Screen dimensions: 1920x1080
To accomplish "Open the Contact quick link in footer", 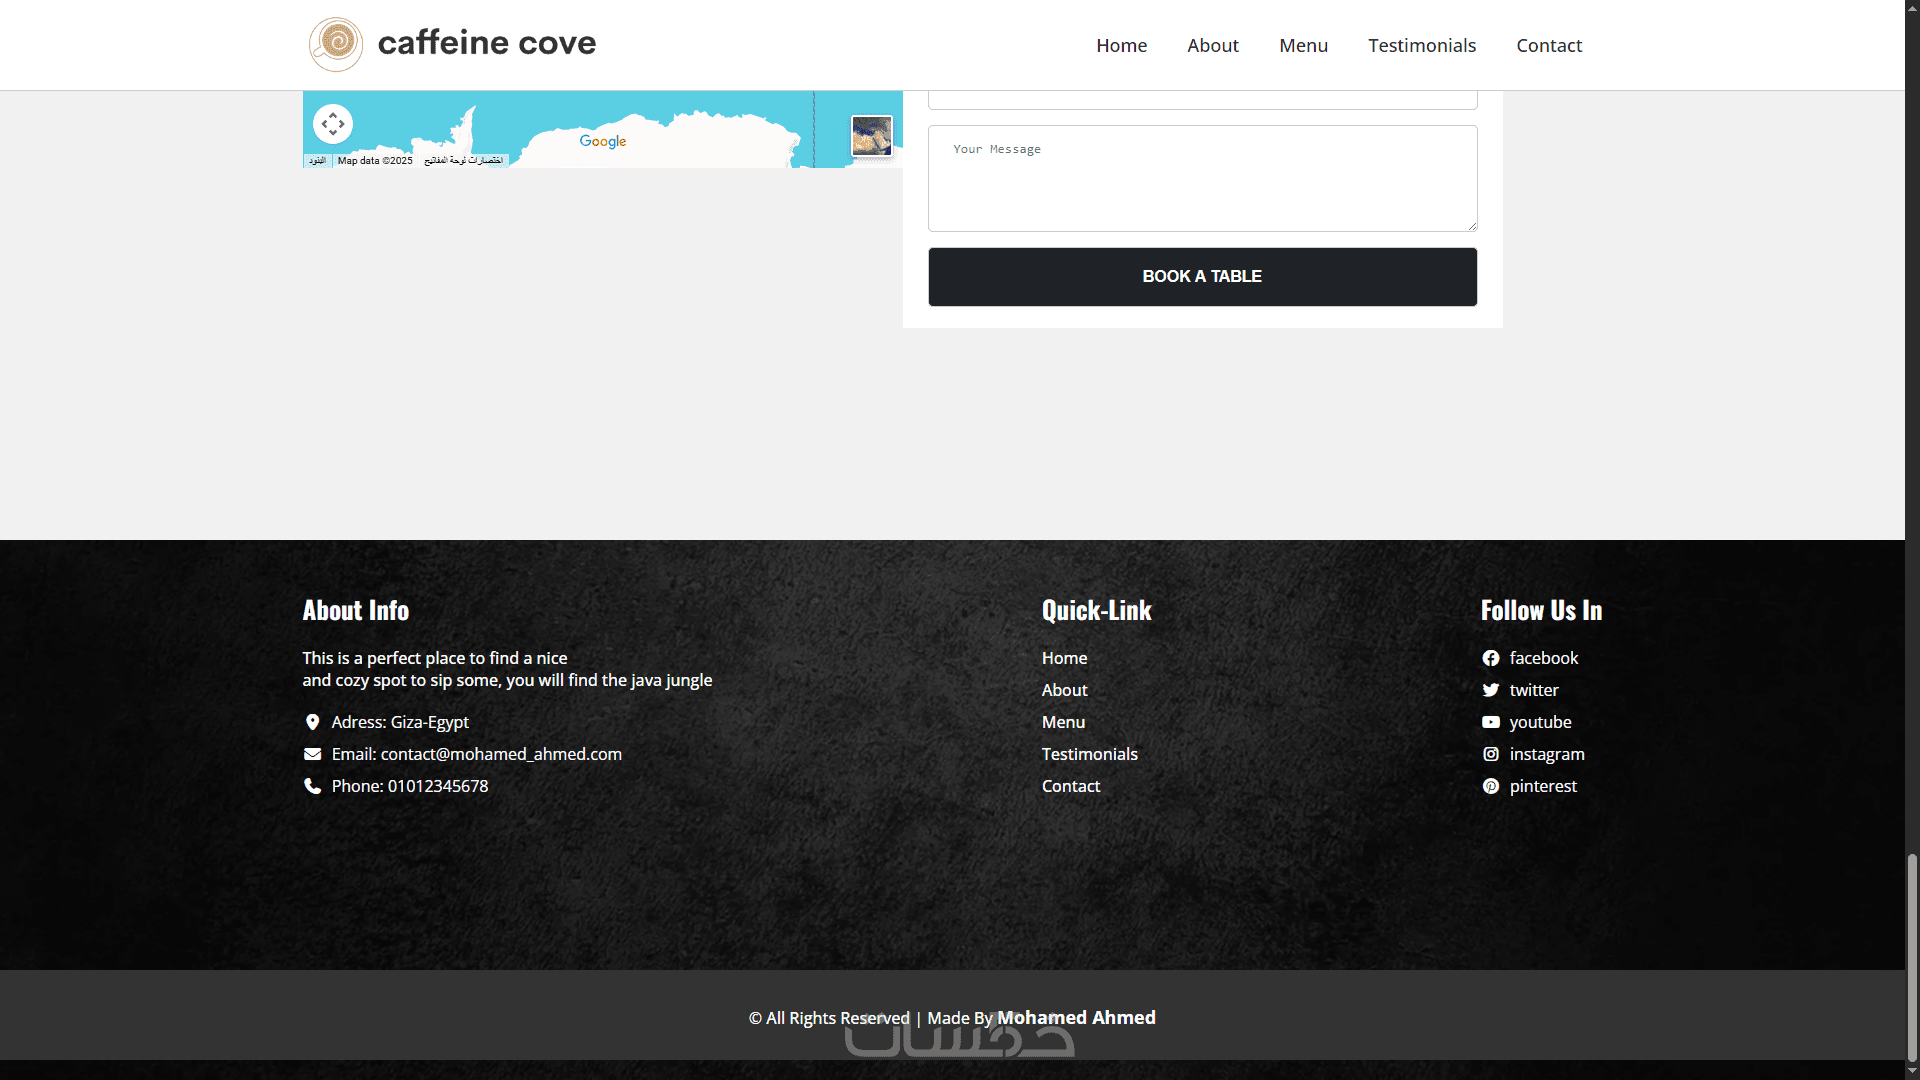I will point(1070,786).
